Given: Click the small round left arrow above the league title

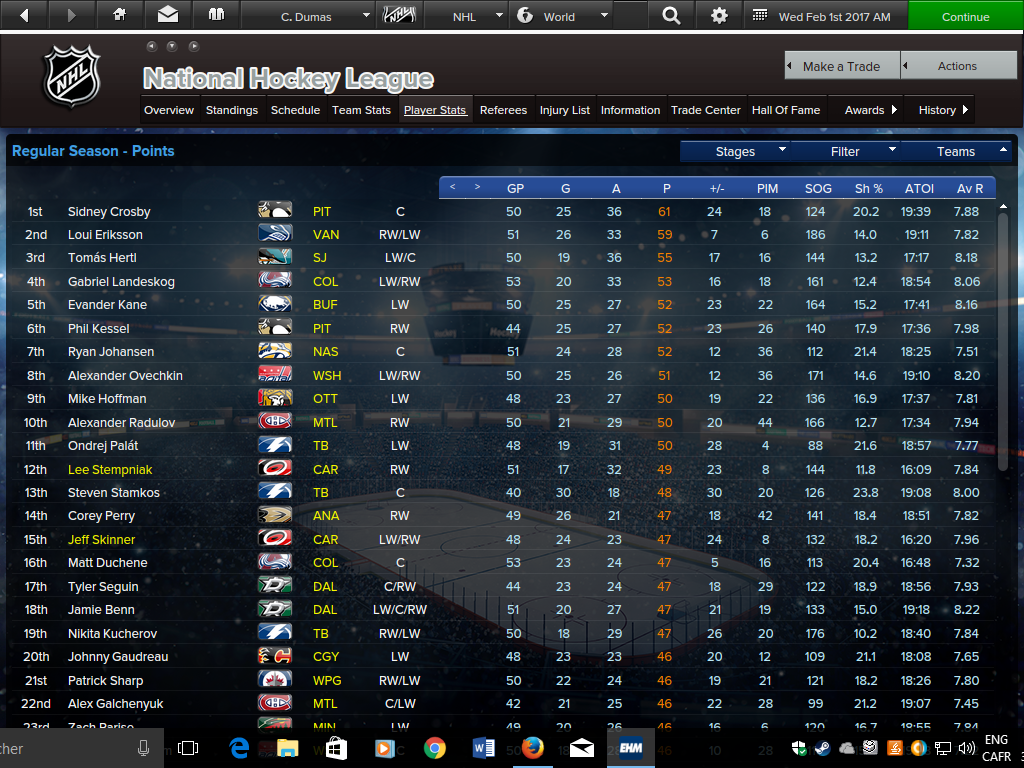Looking at the screenshot, I should (152, 46).
